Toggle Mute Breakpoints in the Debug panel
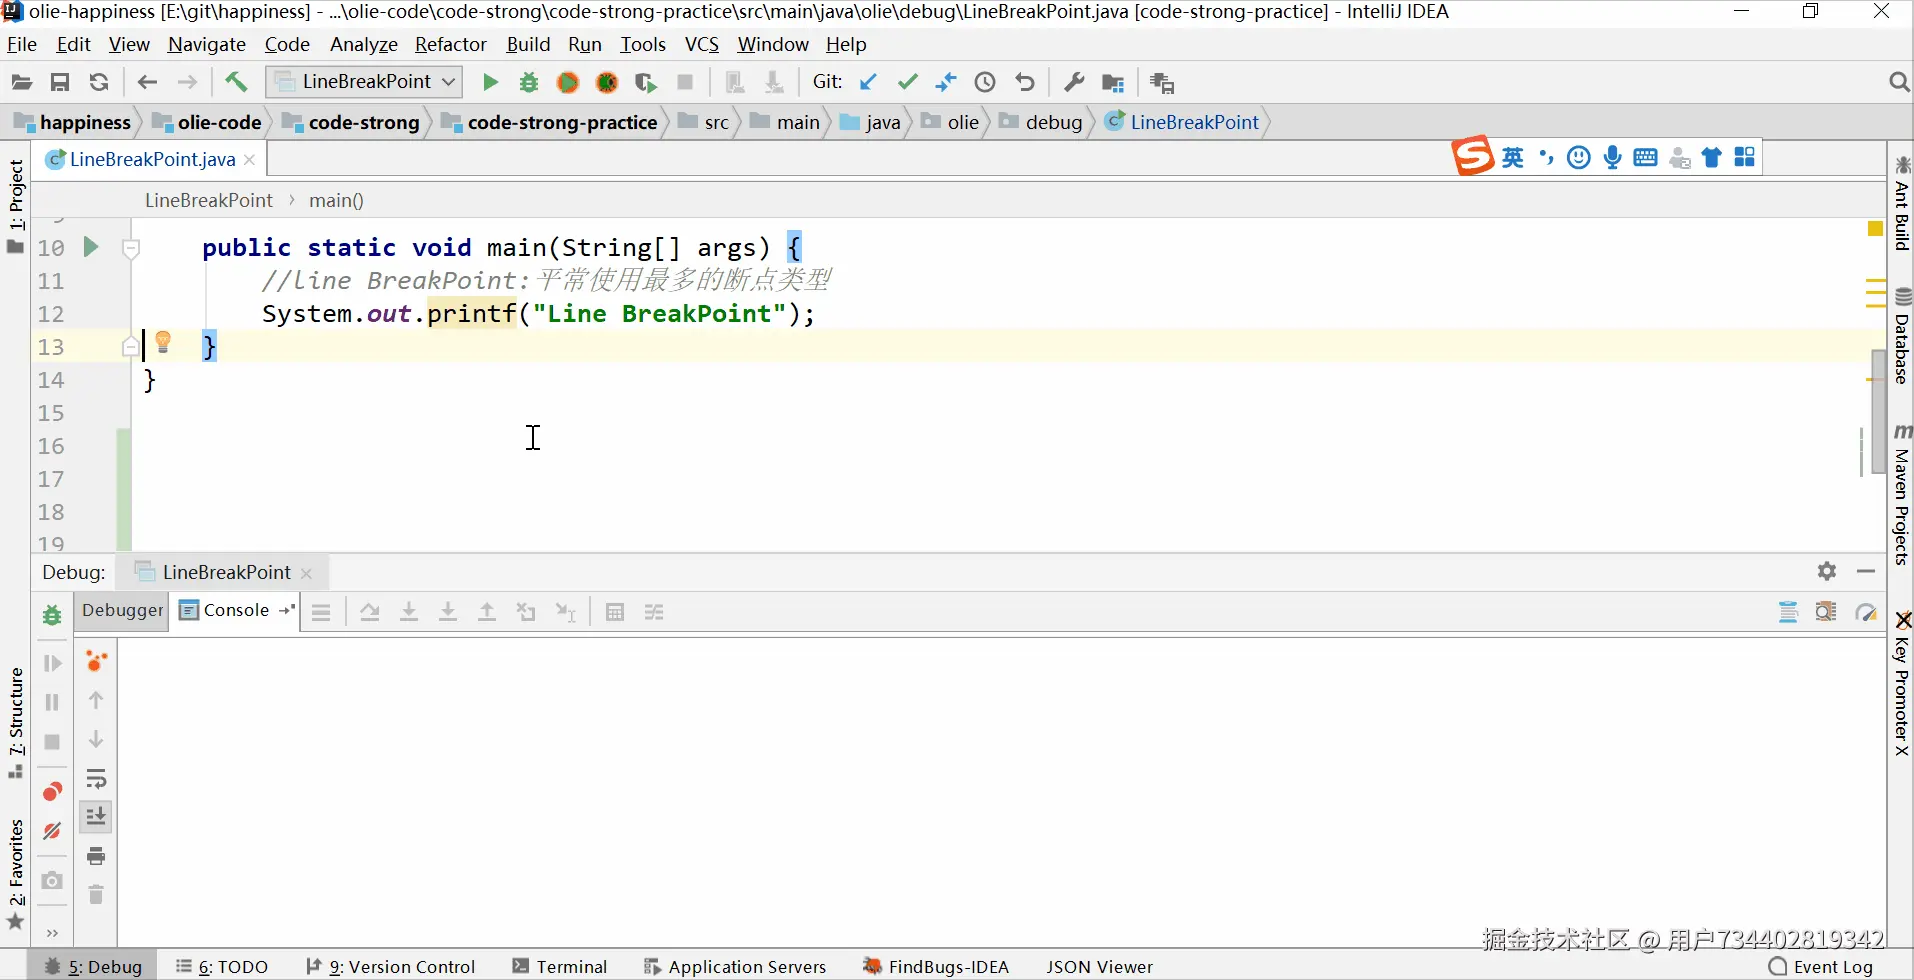Screen dimensions: 1914x980 pos(52,831)
